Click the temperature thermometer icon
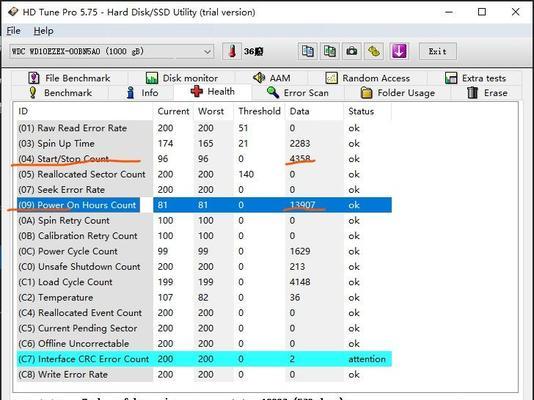The image size is (534, 400). click(232, 51)
